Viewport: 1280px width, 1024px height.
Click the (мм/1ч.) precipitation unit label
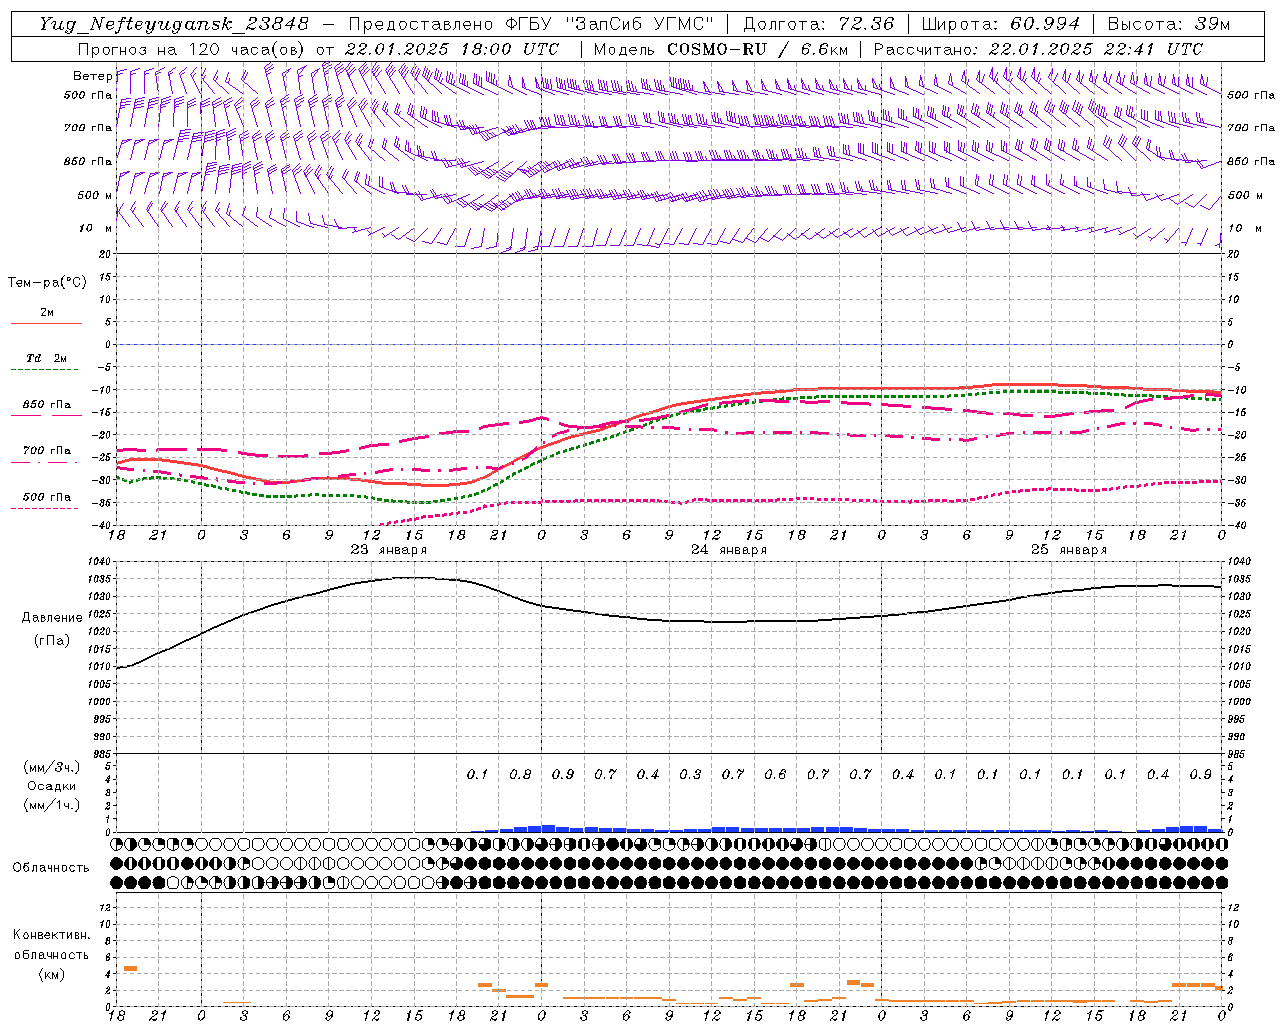tap(52, 805)
